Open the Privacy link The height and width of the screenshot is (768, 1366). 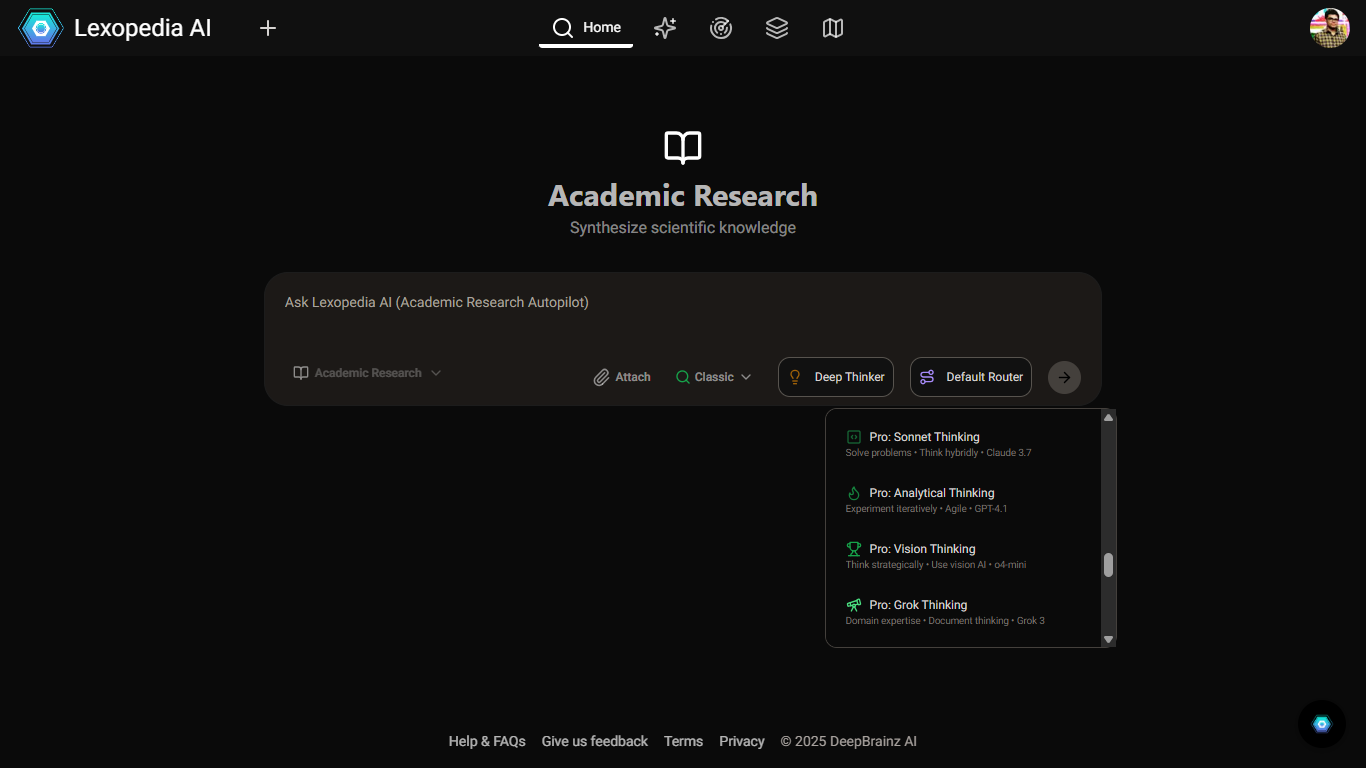pyautogui.click(x=742, y=741)
